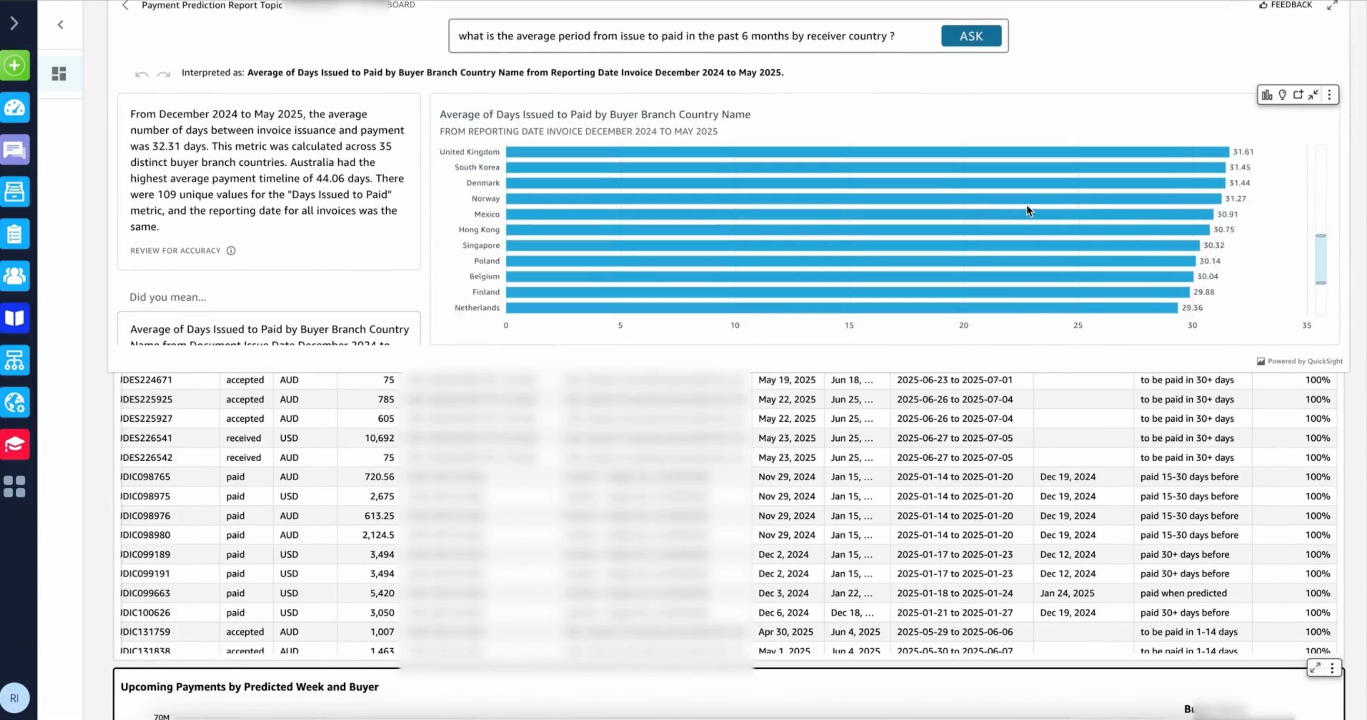Screen dimensions: 1367x720
Task: Click the 'Did you mean...' heading
Action: (x=168, y=297)
